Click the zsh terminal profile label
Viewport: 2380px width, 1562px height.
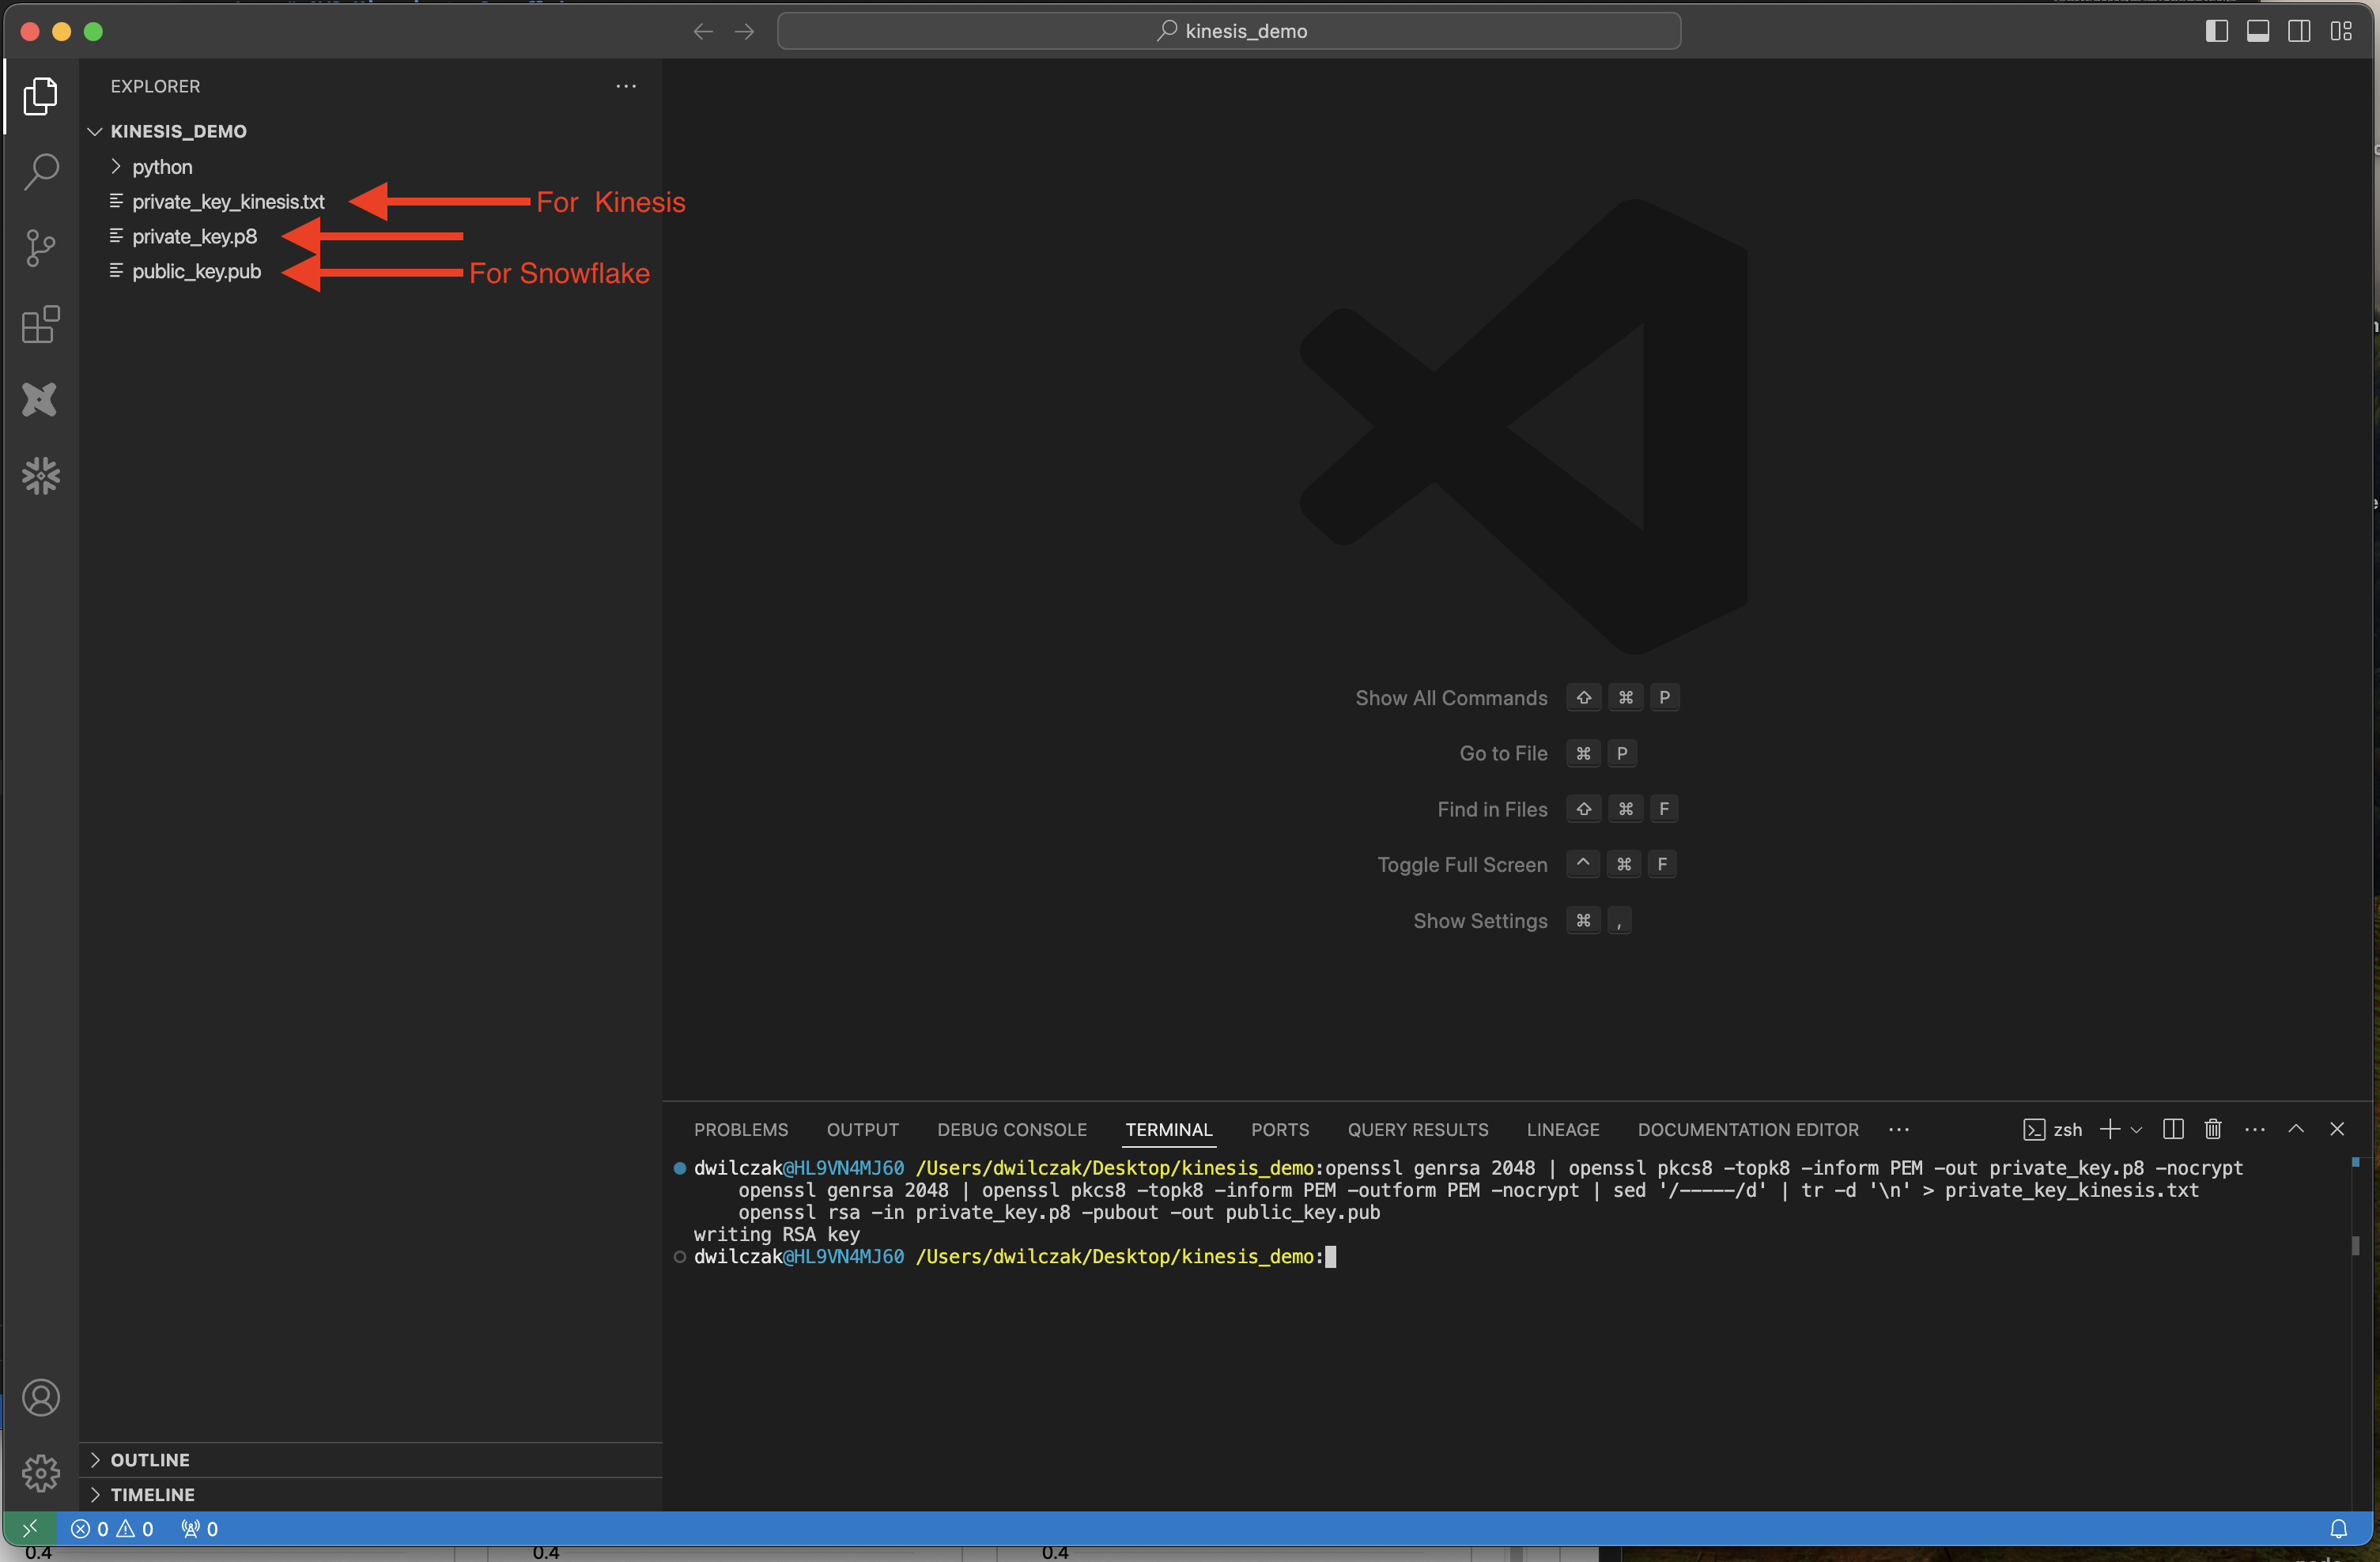click(x=2052, y=1129)
